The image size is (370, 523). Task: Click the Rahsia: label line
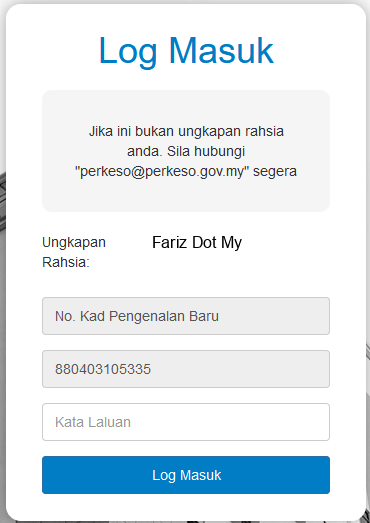(66, 263)
